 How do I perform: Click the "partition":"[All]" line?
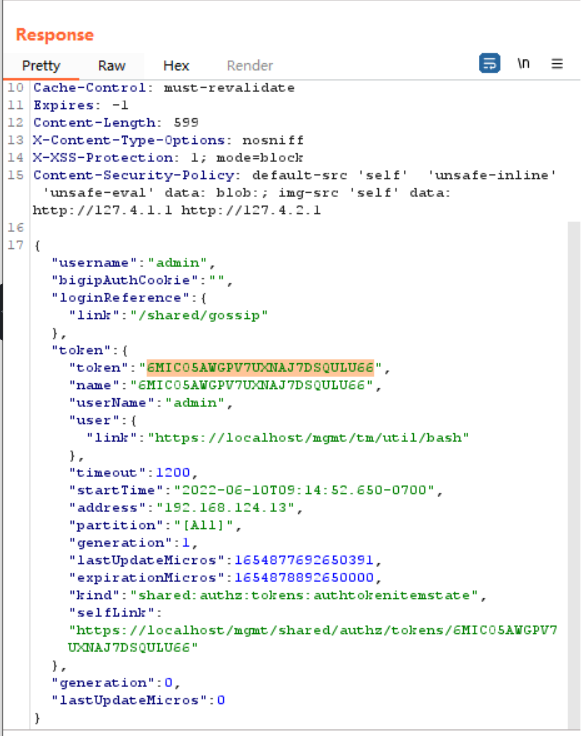pos(155,525)
